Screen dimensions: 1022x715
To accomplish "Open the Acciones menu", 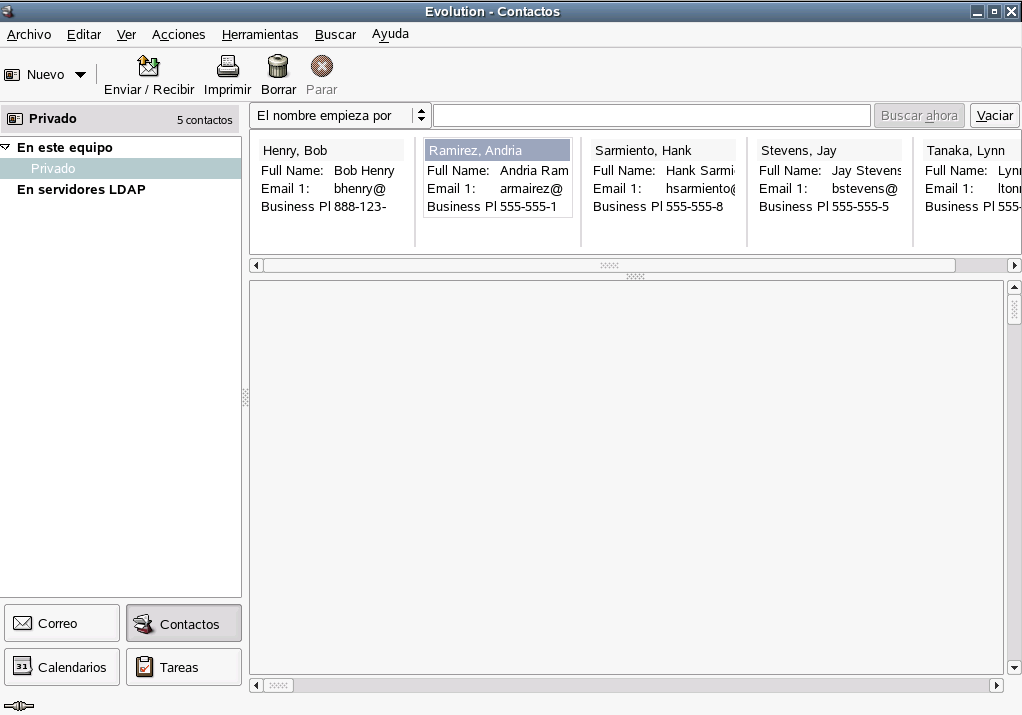I will pos(178,34).
